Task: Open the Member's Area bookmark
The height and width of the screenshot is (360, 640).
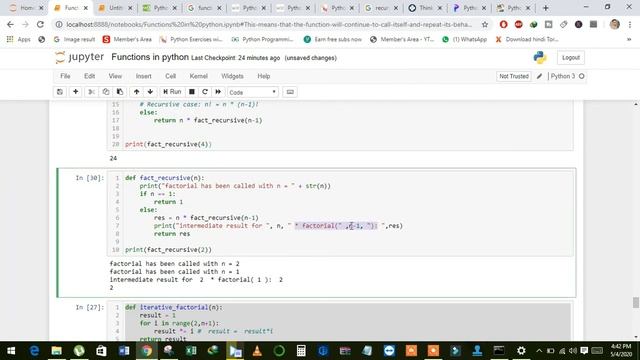Action: pos(127,40)
